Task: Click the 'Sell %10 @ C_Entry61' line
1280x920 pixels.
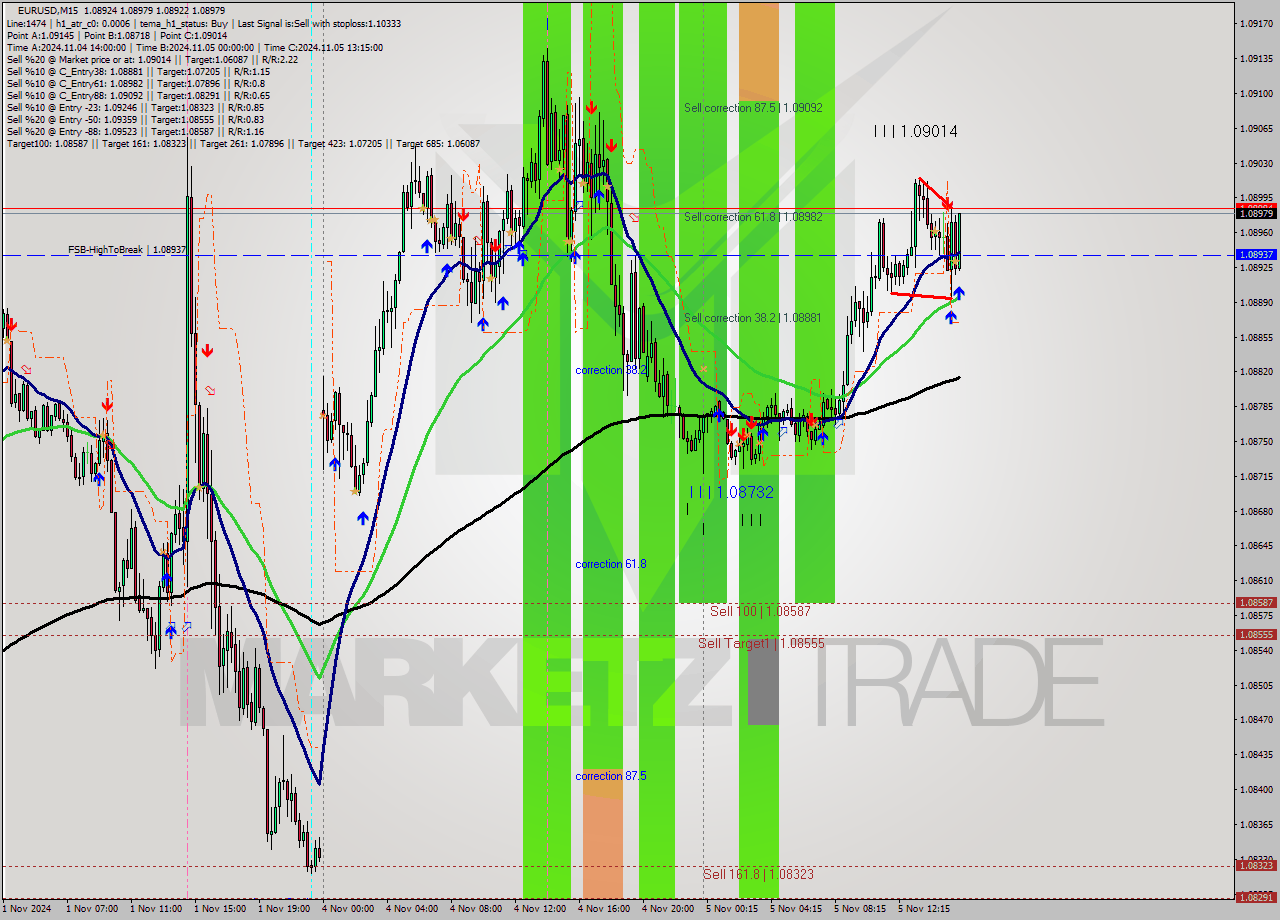Action: tap(136, 83)
